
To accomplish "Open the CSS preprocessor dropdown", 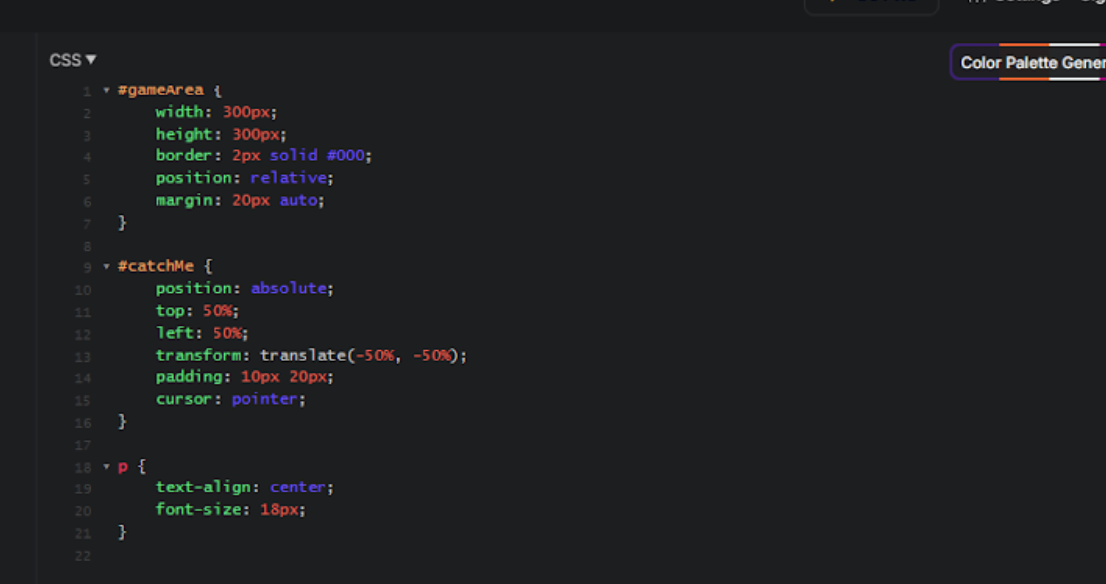I will click(x=73, y=61).
